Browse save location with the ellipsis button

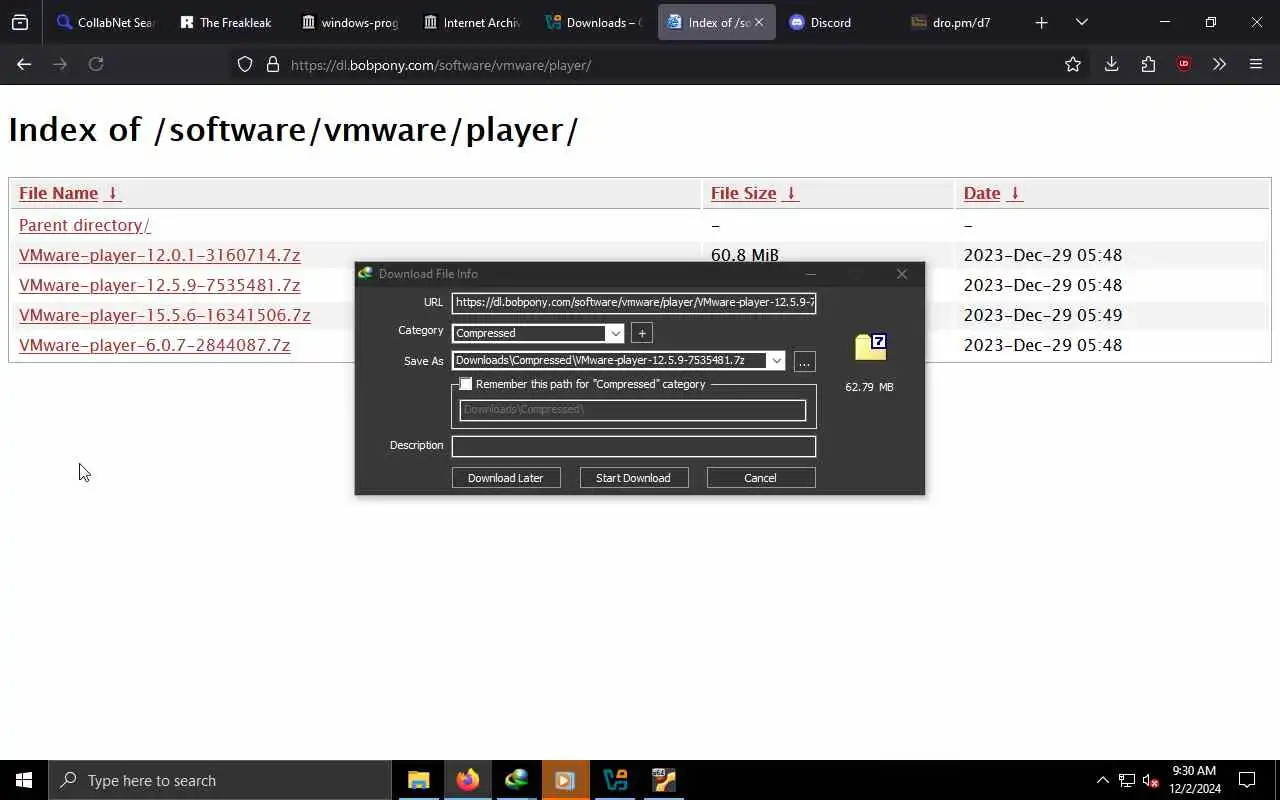pyautogui.click(x=804, y=362)
